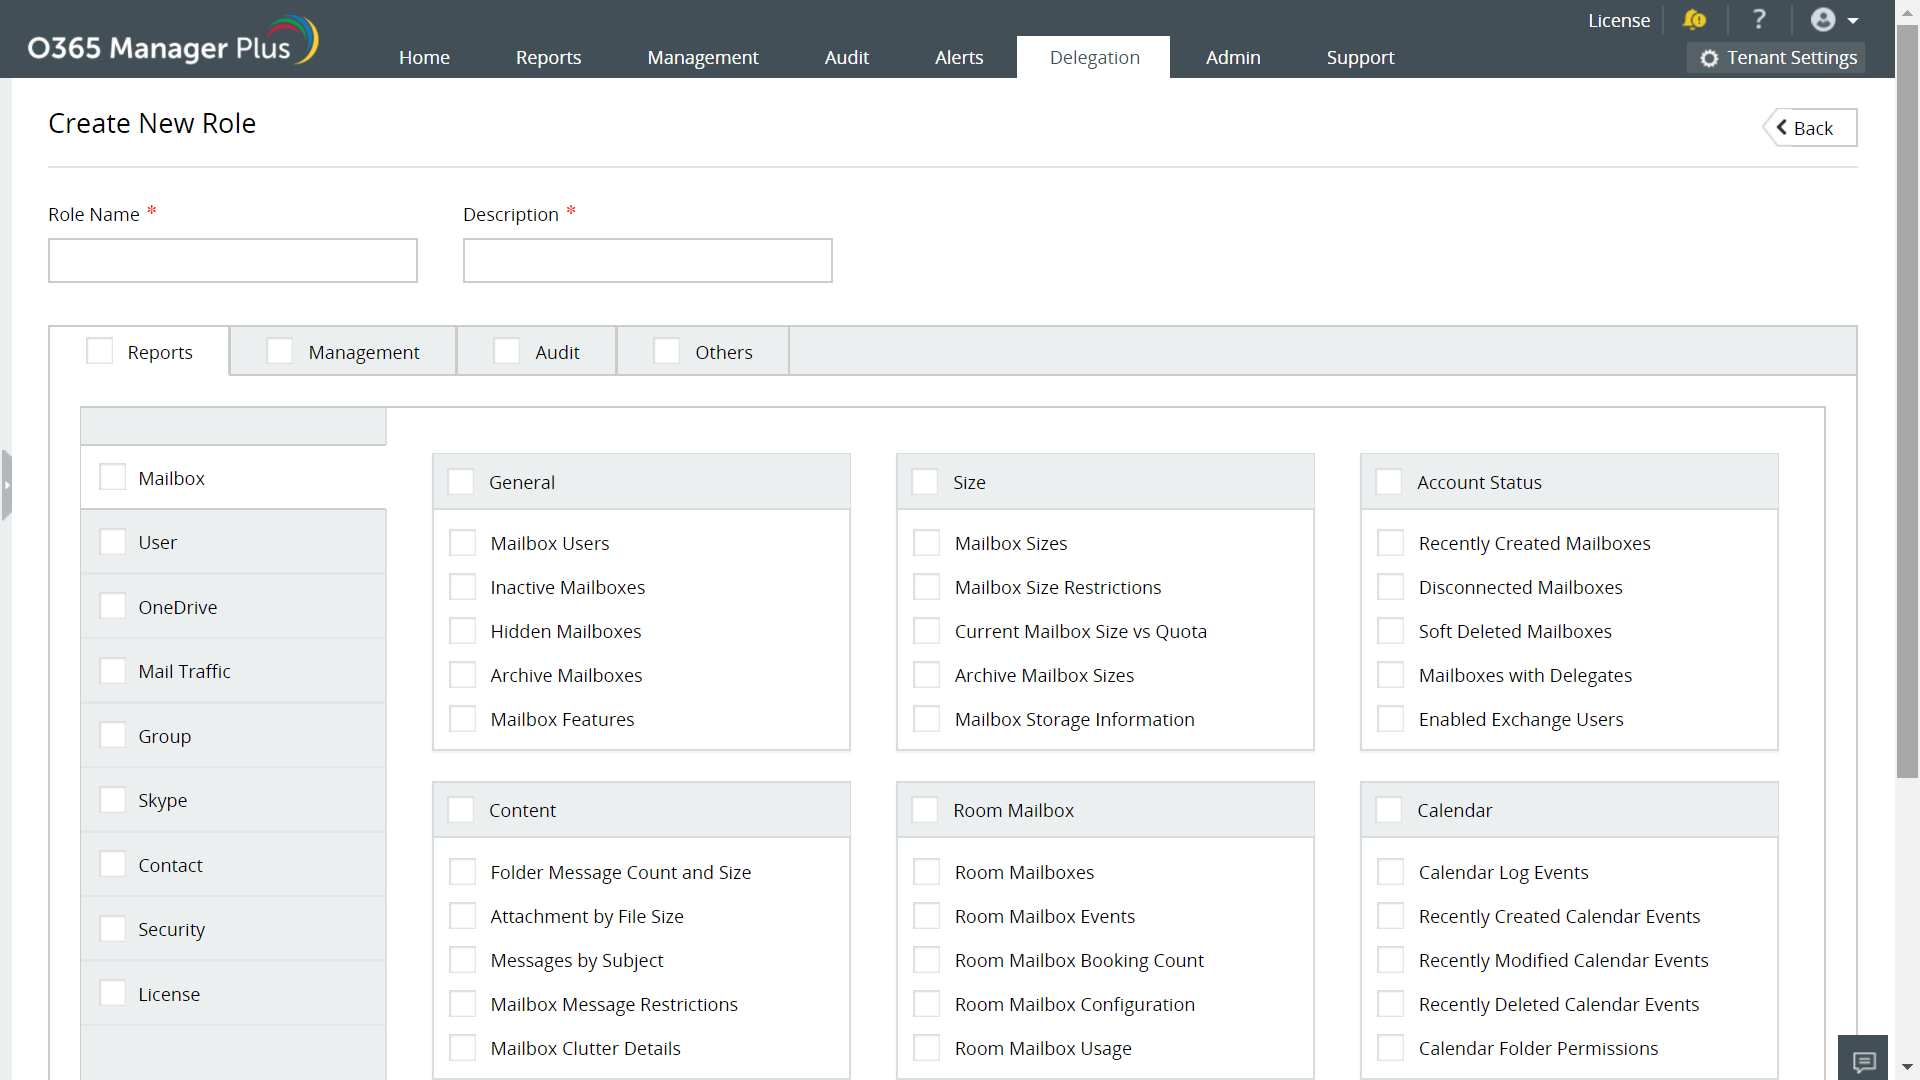Viewport: 1920px width, 1080px height.
Task: Check the Mailbox Users checkbox
Action: point(462,543)
